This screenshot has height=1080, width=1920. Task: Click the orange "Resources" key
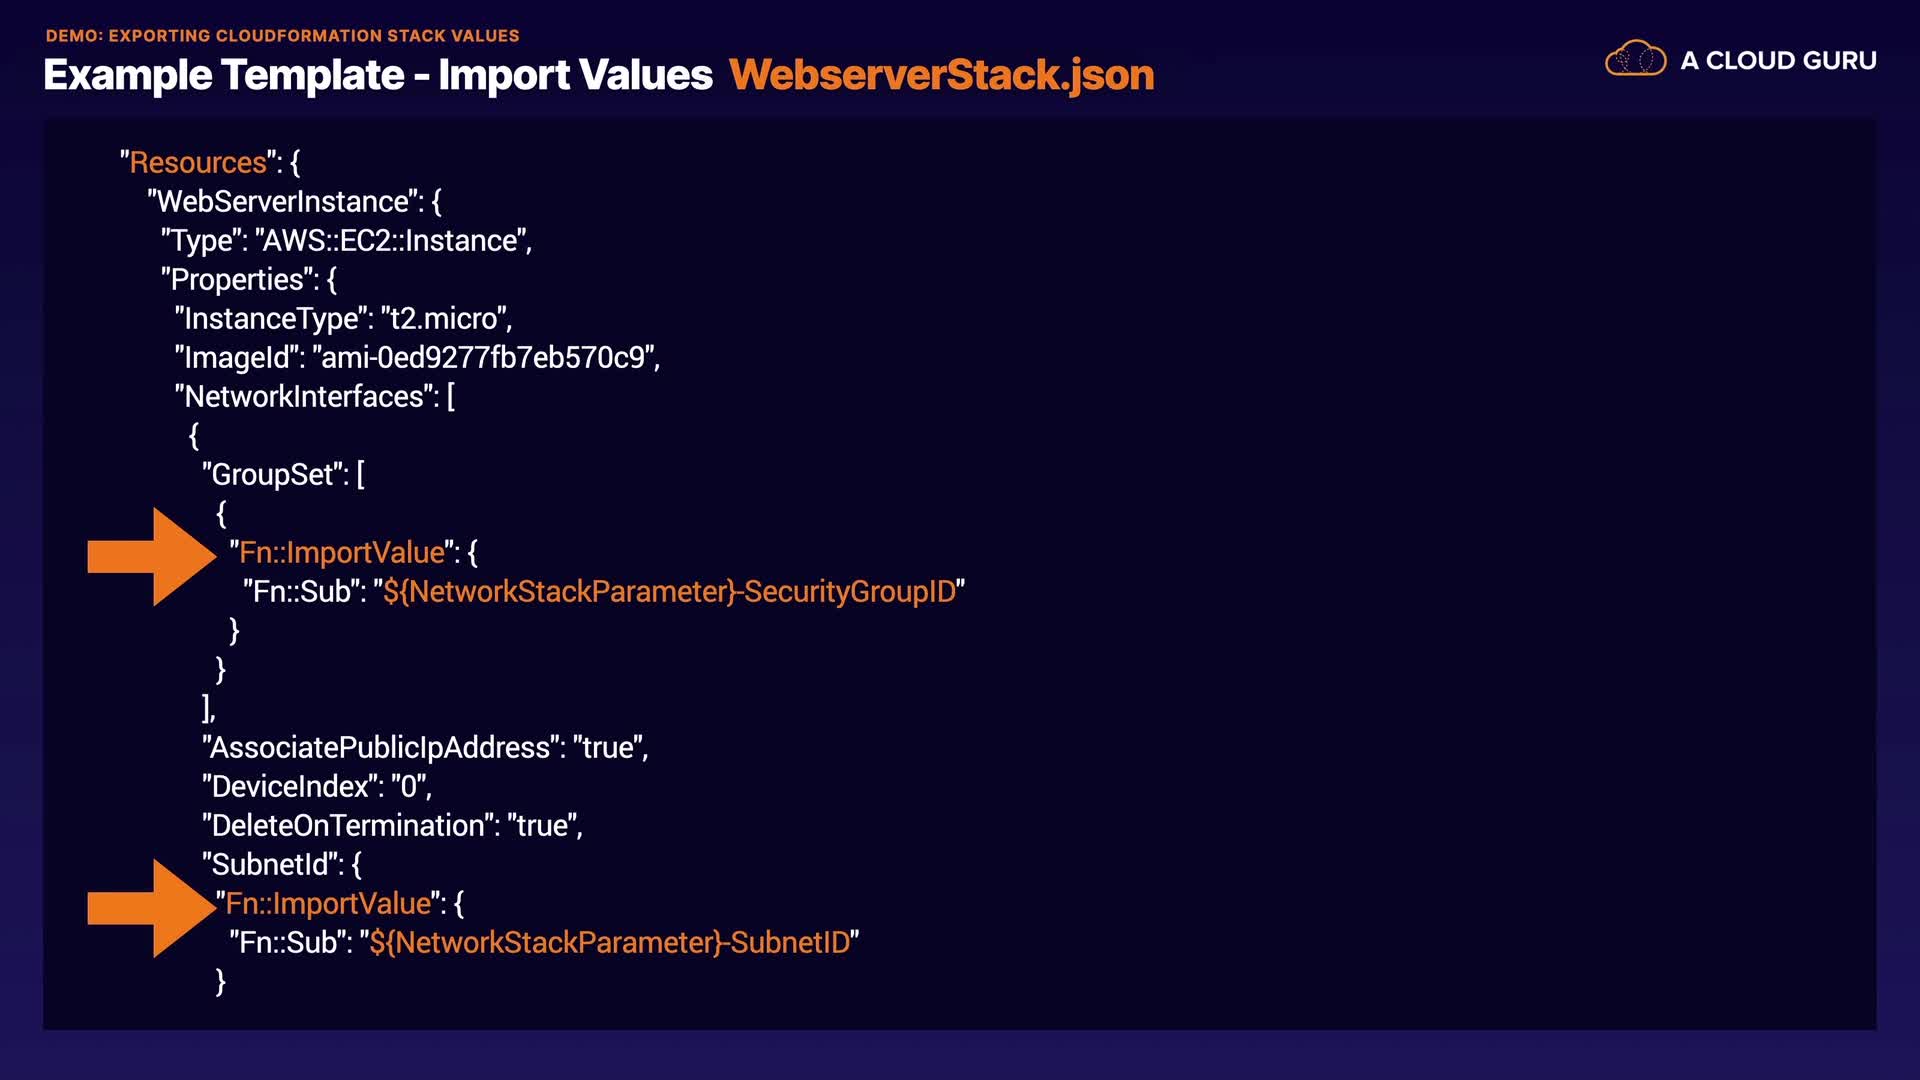click(x=198, y=163)
